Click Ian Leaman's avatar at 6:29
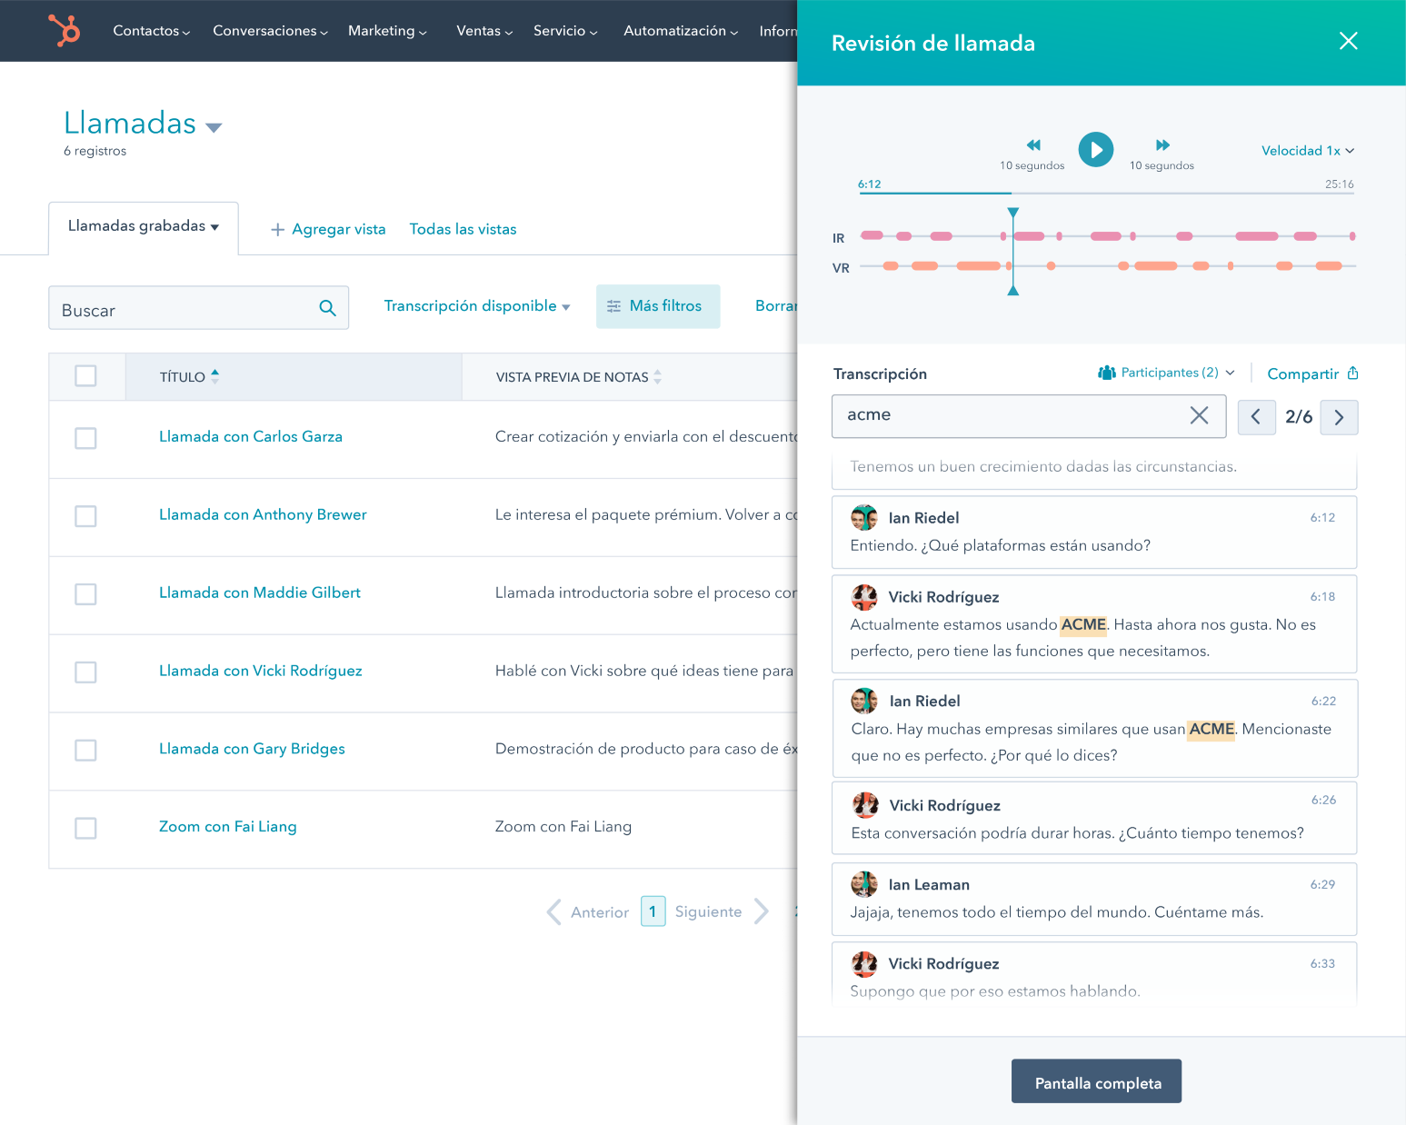 [x=864, y=884]
